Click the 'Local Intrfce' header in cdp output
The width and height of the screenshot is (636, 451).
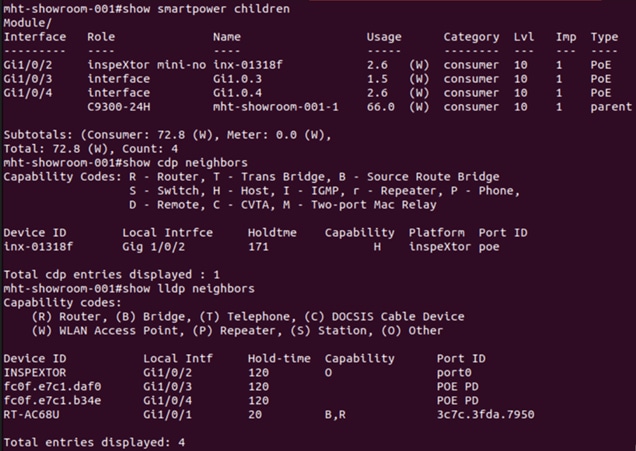(x=168, y=232)
